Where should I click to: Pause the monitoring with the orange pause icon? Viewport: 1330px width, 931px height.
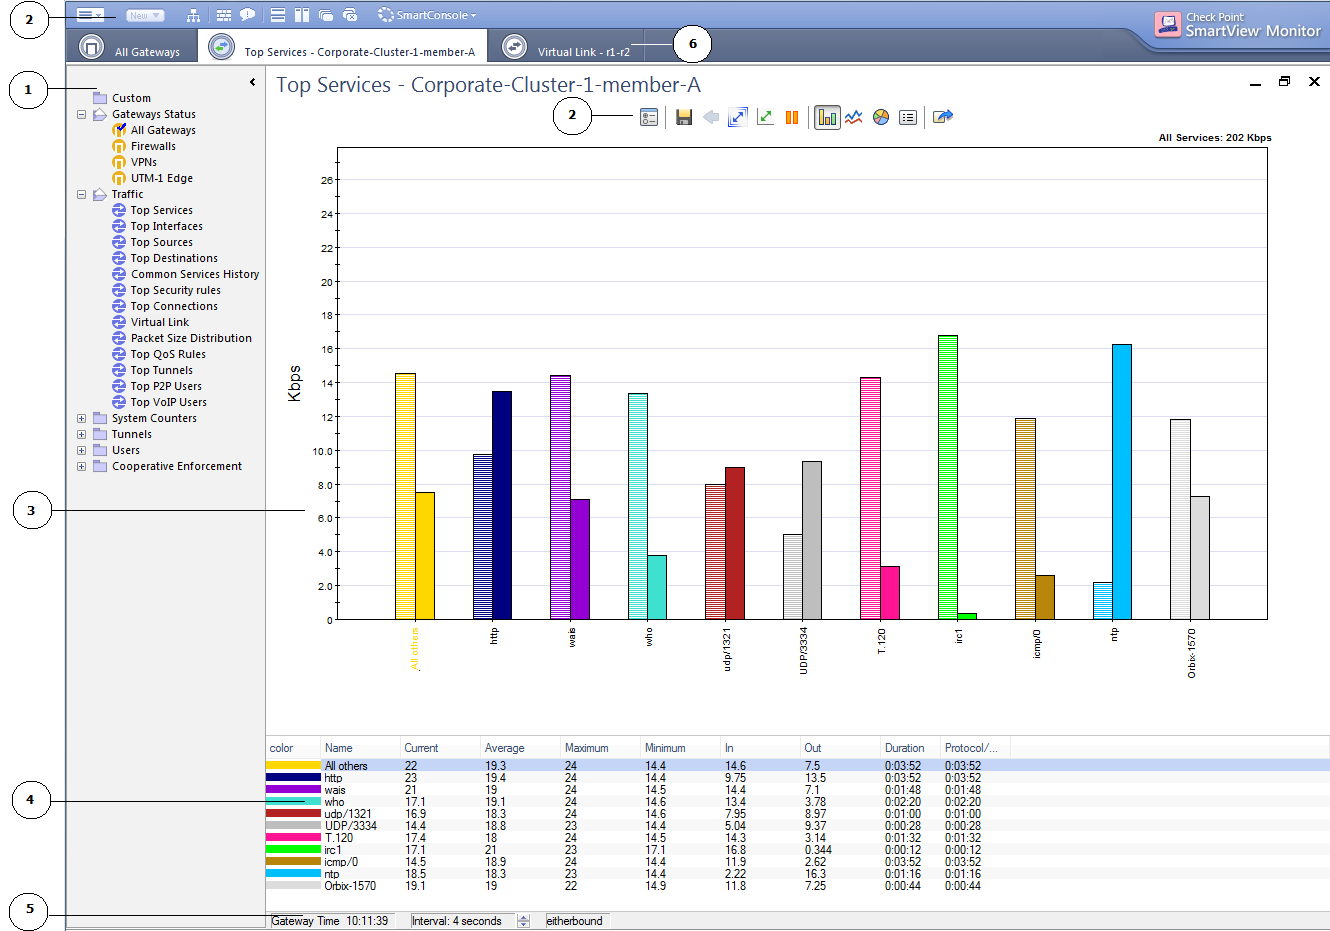tap(792, 117)
